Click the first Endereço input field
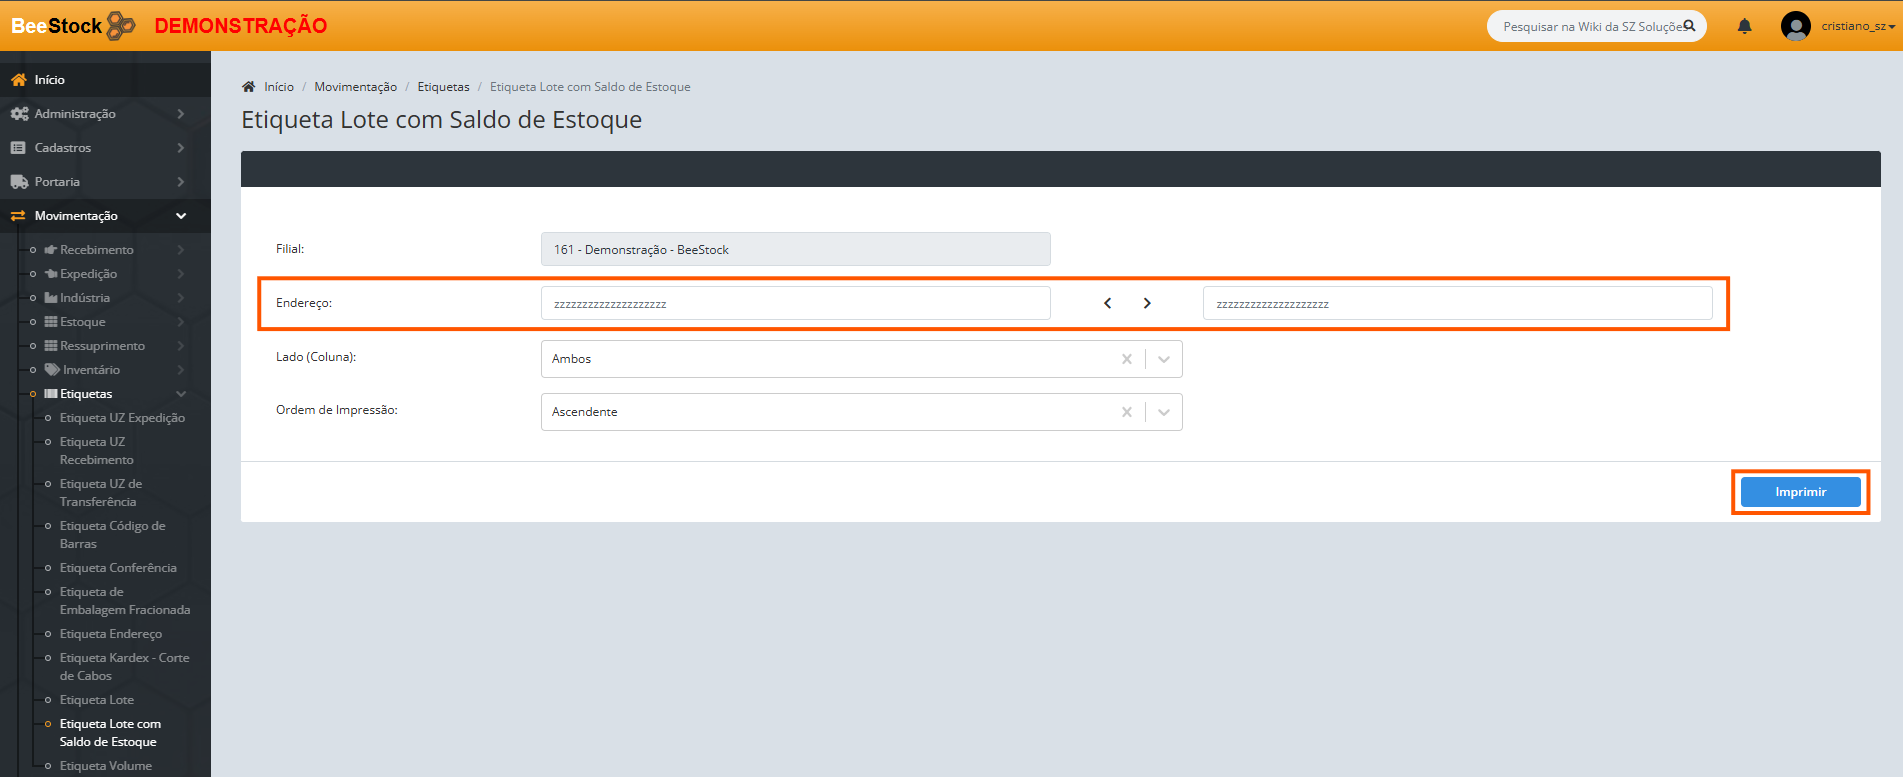This screenshot has width=1903, height=777. coord(795,303)
